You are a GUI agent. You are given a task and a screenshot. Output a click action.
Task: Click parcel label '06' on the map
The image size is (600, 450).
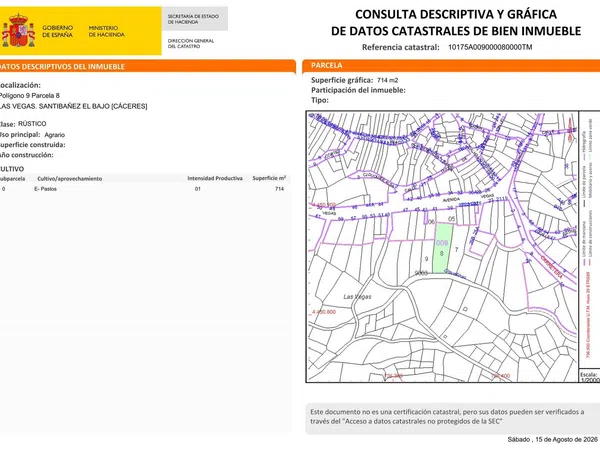pos(431,222)
